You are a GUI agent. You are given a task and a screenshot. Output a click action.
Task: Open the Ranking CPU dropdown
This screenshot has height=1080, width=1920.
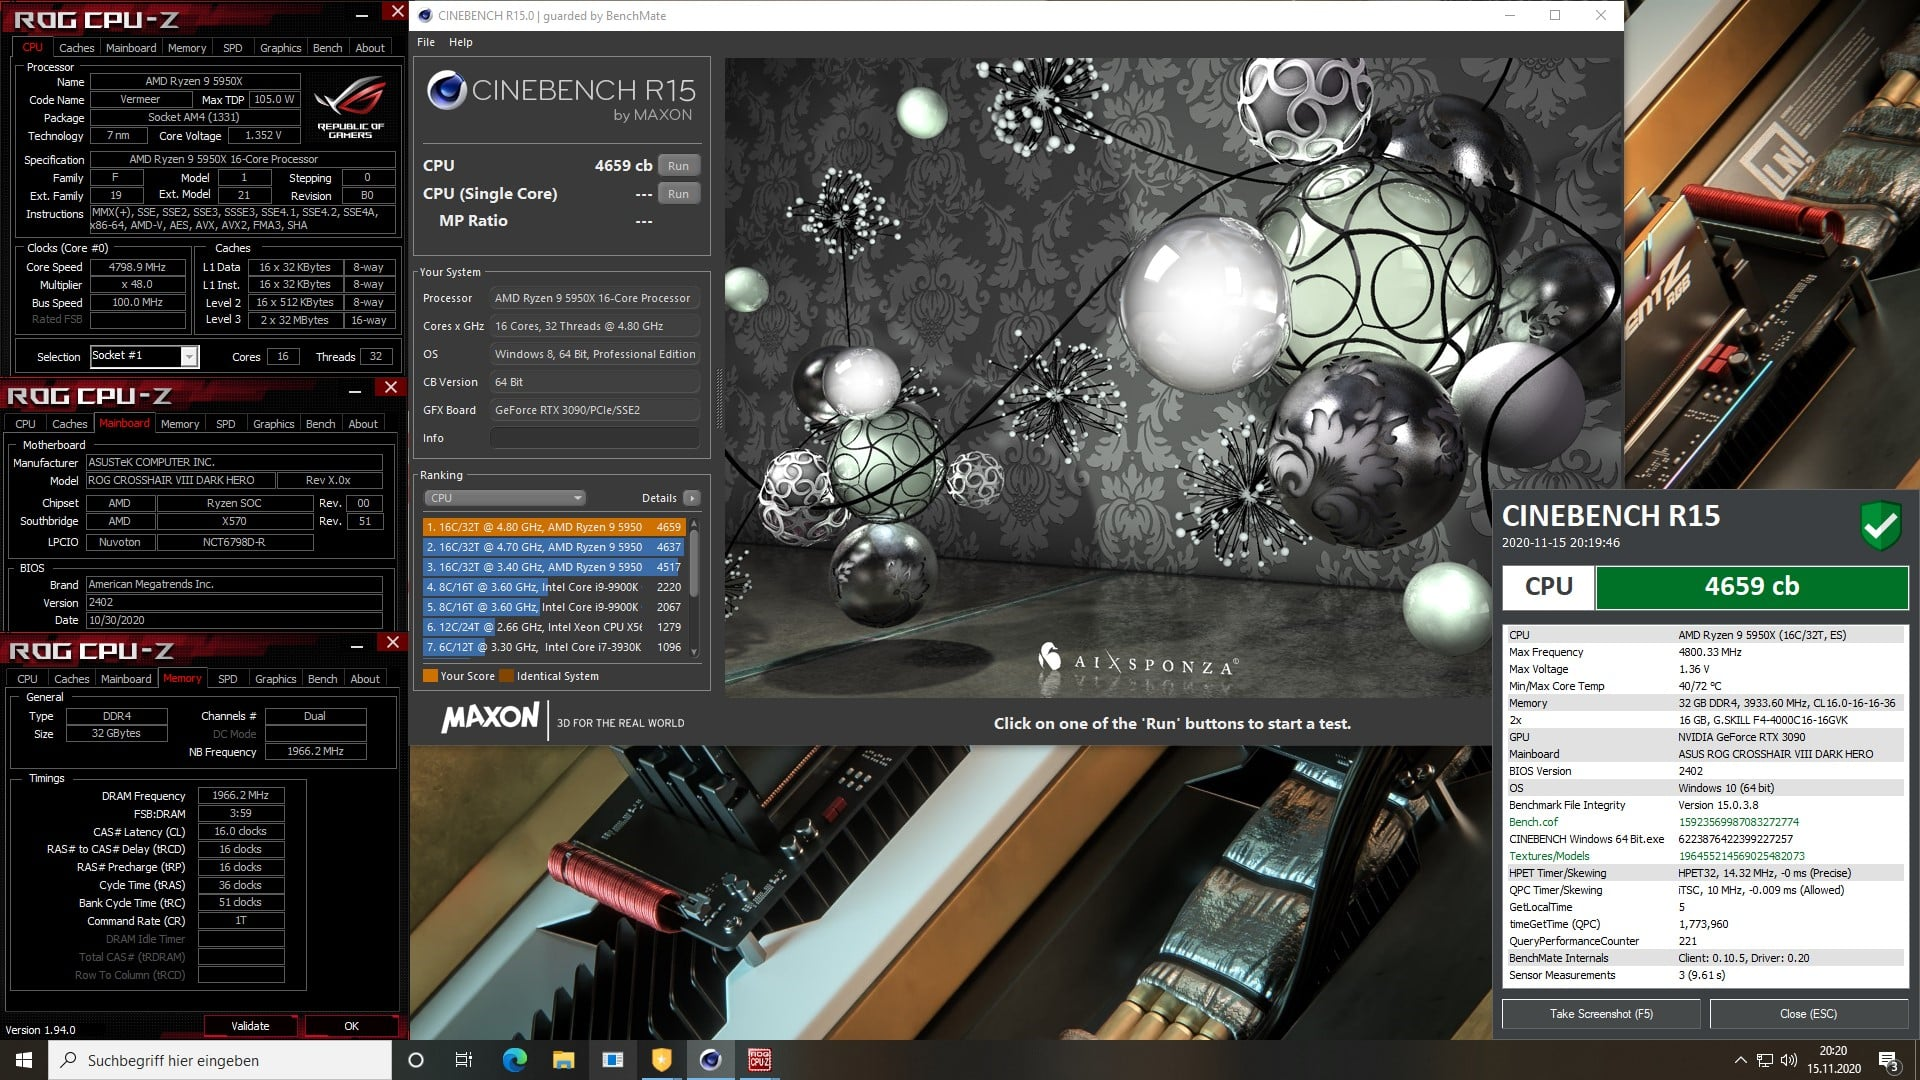tap(504, 498)
